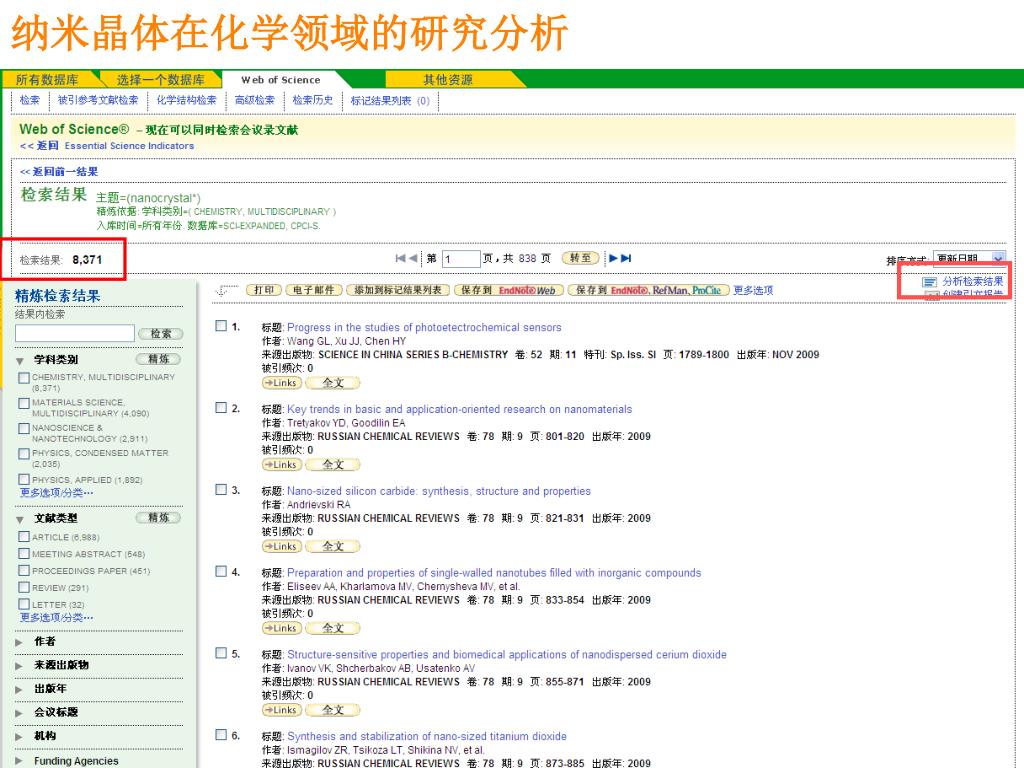
Task: Collapse the 学科类别 filter section
Action: click(20, 360)
